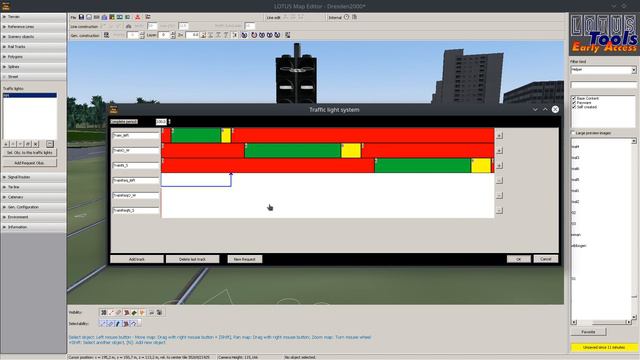The width and height of the screenshot is (640, 360).
Task: Click the first small button under Traffic lights list
Action: [6, 144]
